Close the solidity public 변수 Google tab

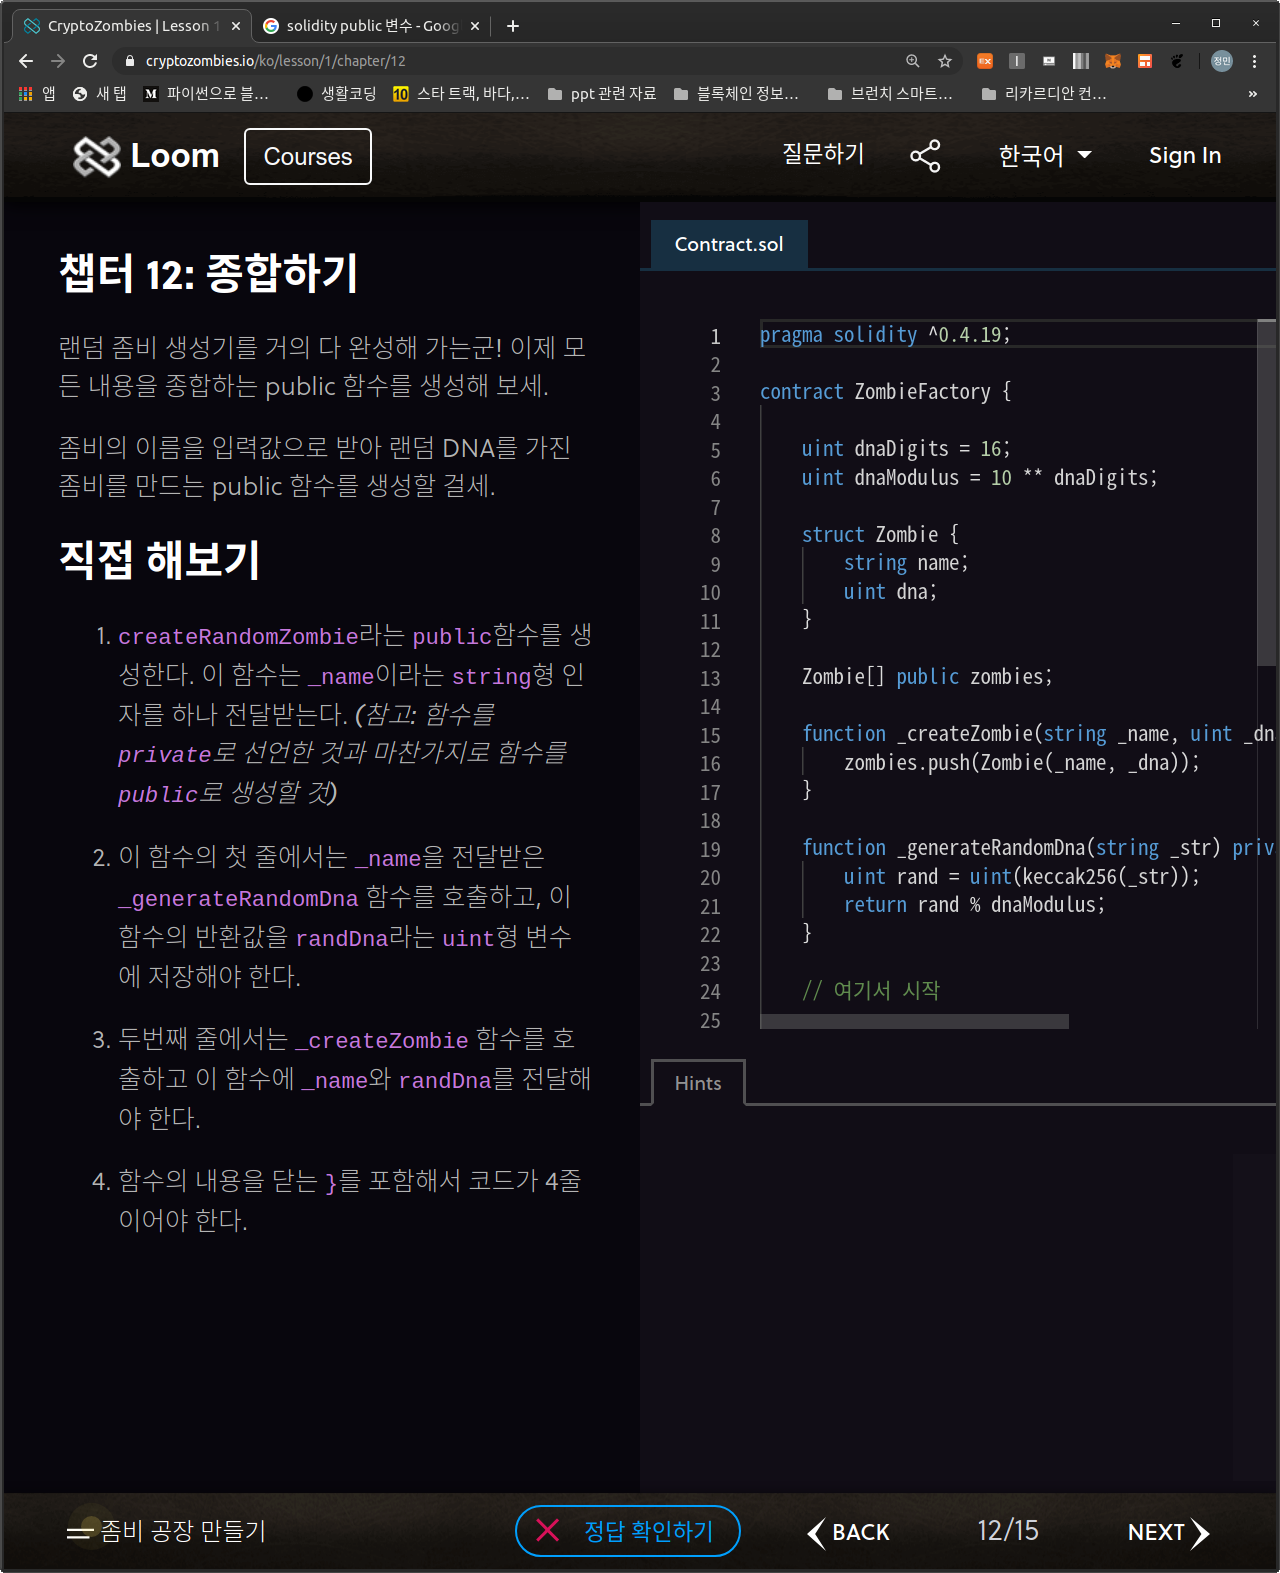tap(475, 26)
